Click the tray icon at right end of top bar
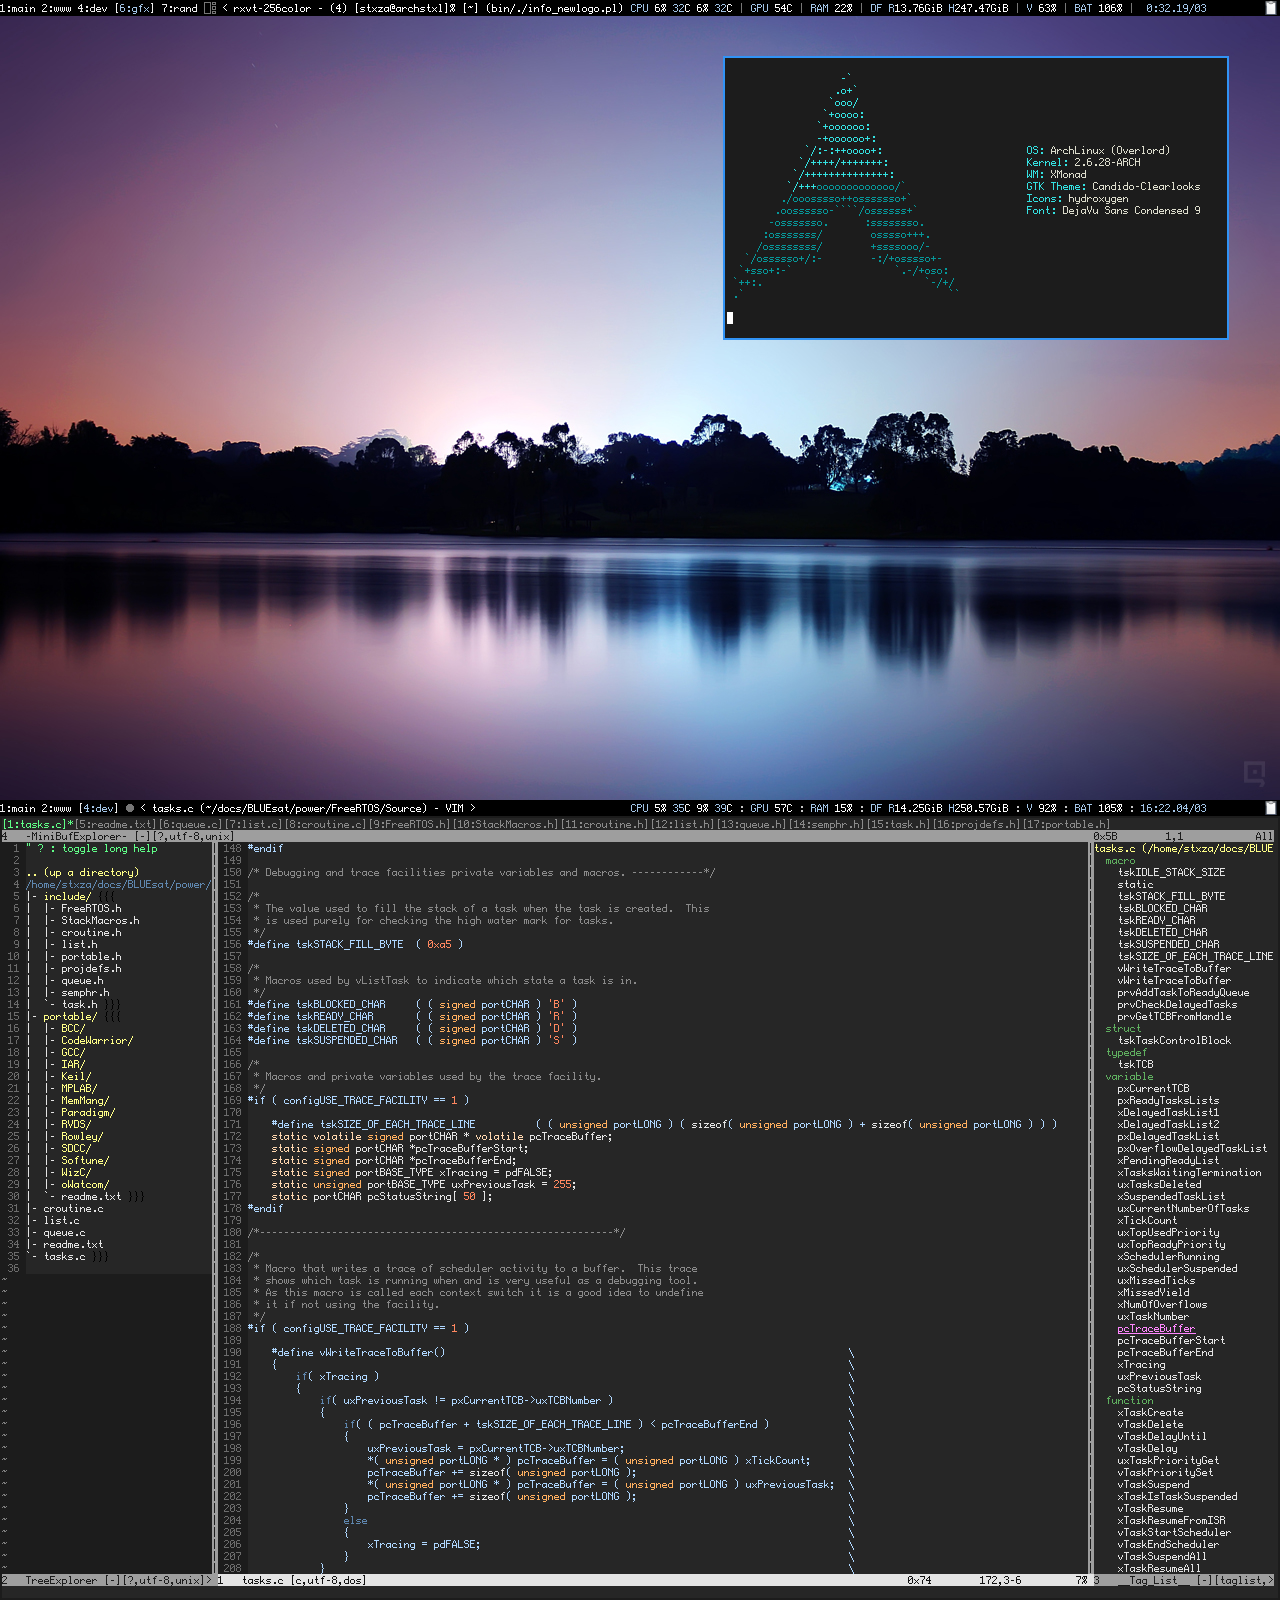The height and width of the screenshot is (1600, 1280). click(1271, 8)
